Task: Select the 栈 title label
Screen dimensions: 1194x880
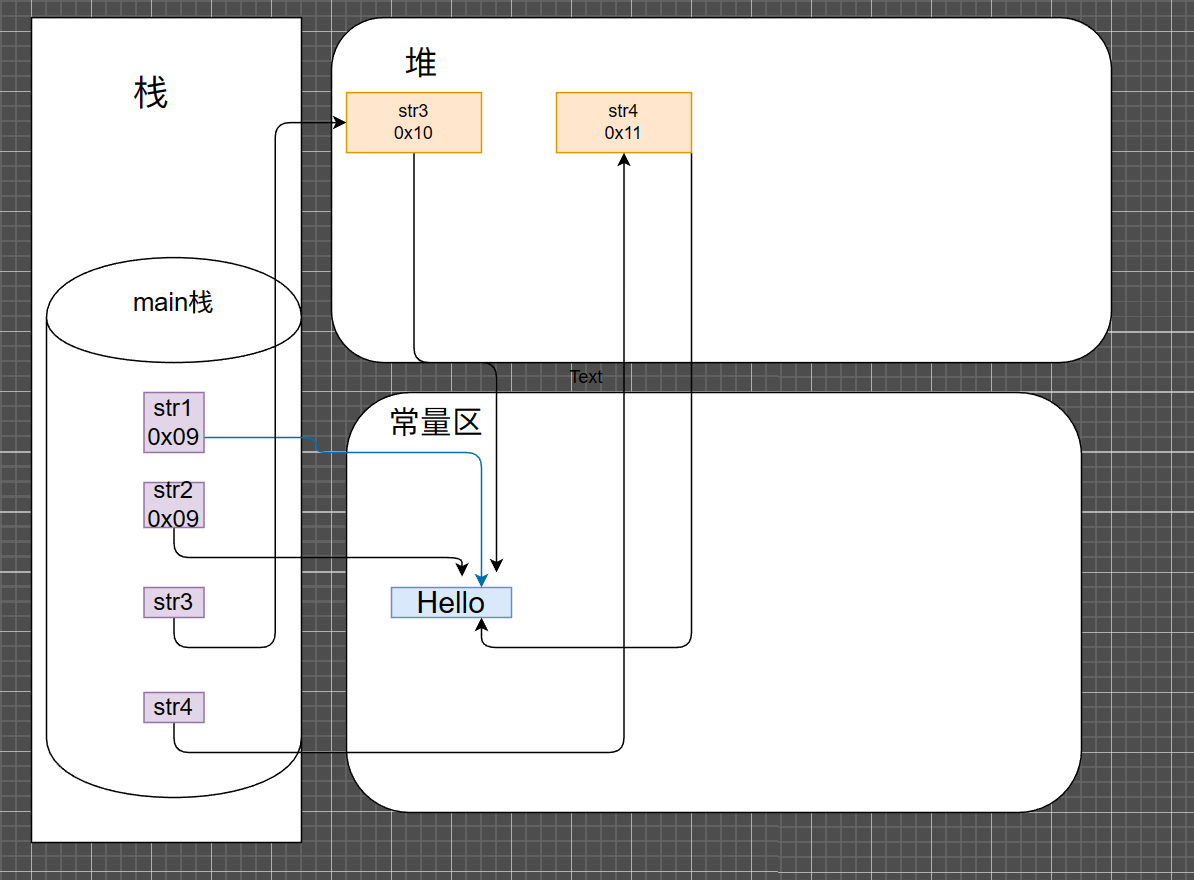Action: (x=151, y=93)
